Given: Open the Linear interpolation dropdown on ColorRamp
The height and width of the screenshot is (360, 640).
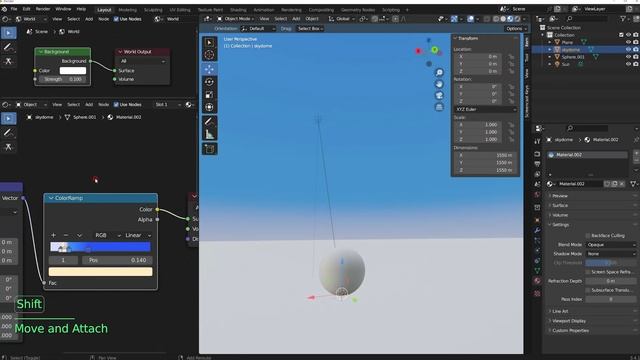Looking at the screenshot, I should click(138, 235).
